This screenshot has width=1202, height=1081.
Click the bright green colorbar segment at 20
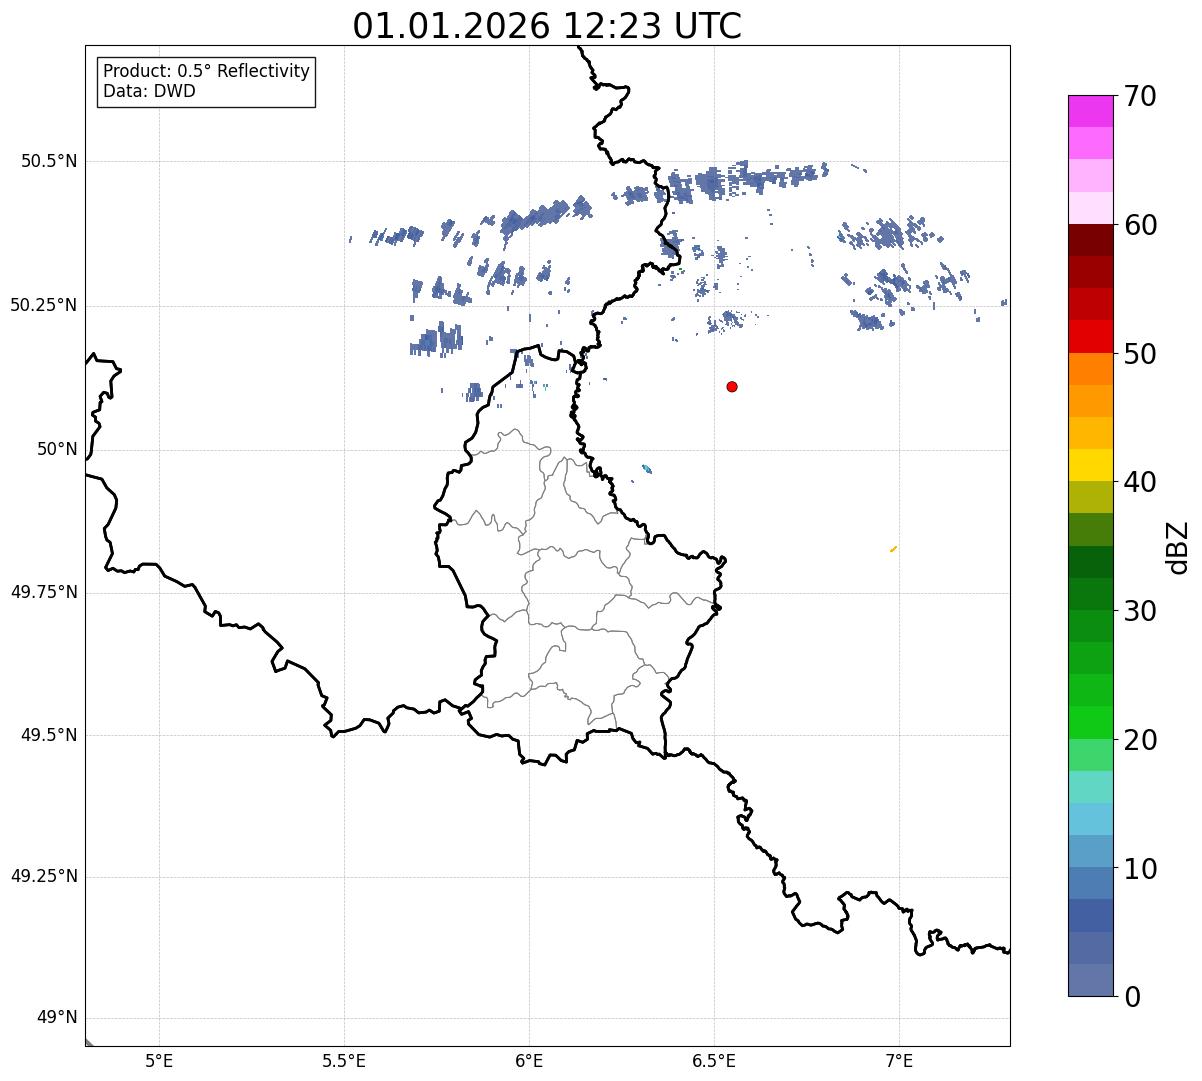tap(1090, 722)
